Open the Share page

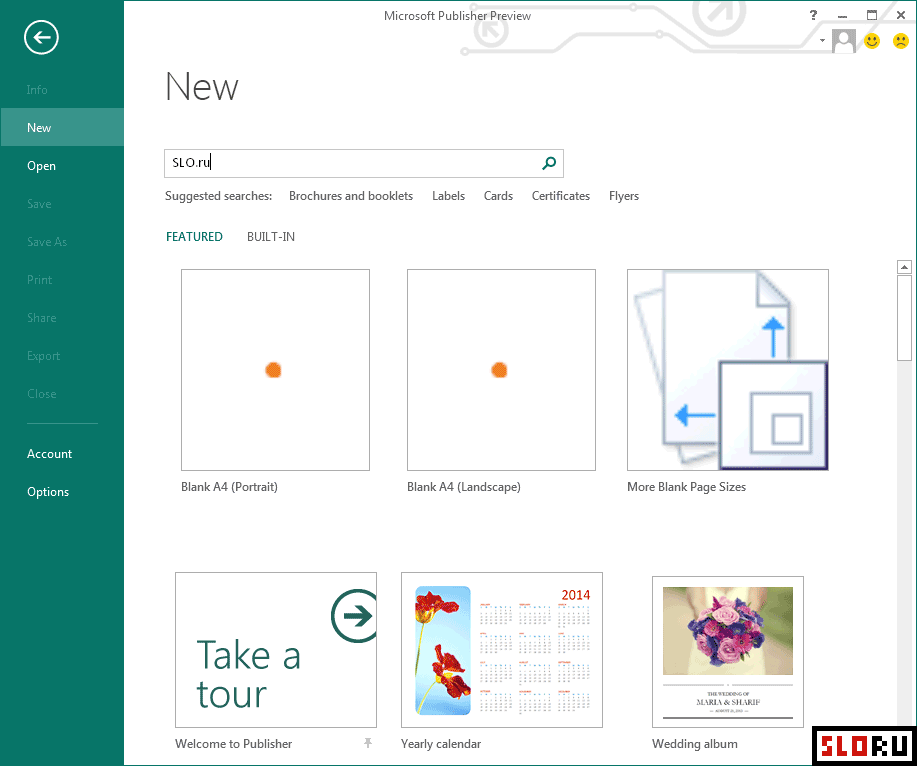click(x=42, y=318)
